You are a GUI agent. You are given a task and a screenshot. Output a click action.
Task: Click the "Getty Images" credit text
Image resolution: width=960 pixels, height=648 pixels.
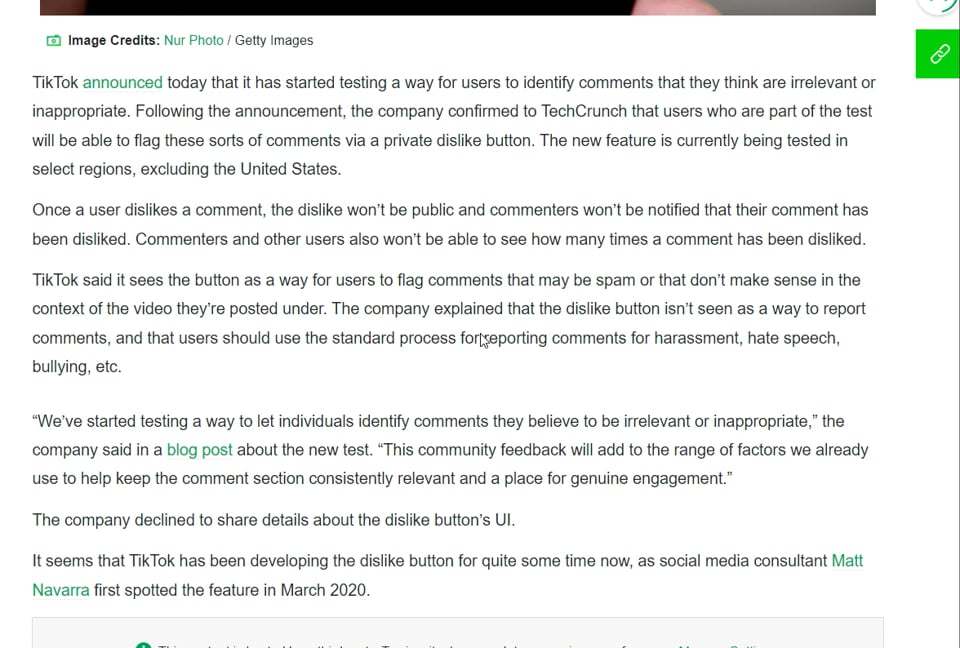point(274,41)
